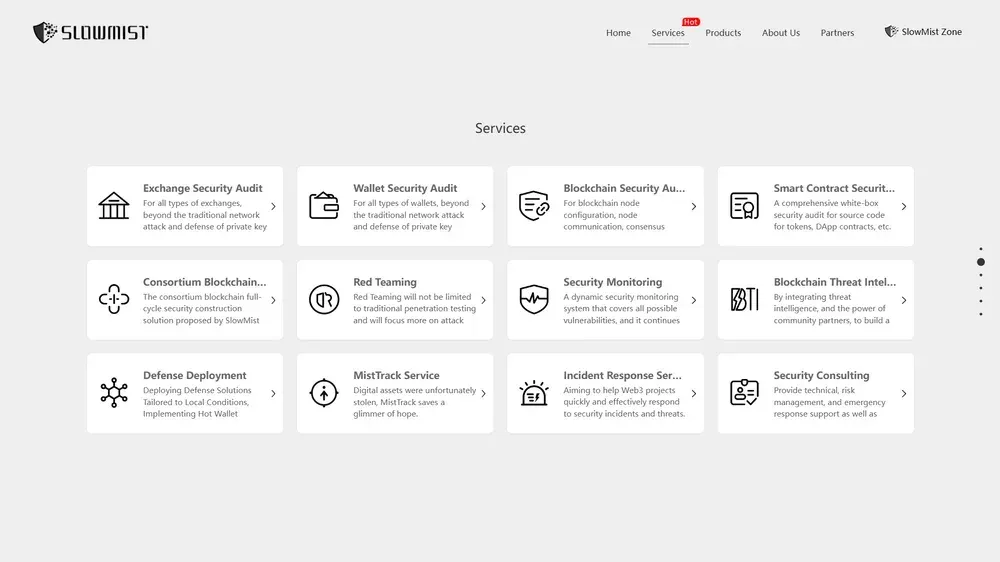The image size is (1000, 562).
Task: Open the Security Consulting title link
Action: [x=821, y=376]
